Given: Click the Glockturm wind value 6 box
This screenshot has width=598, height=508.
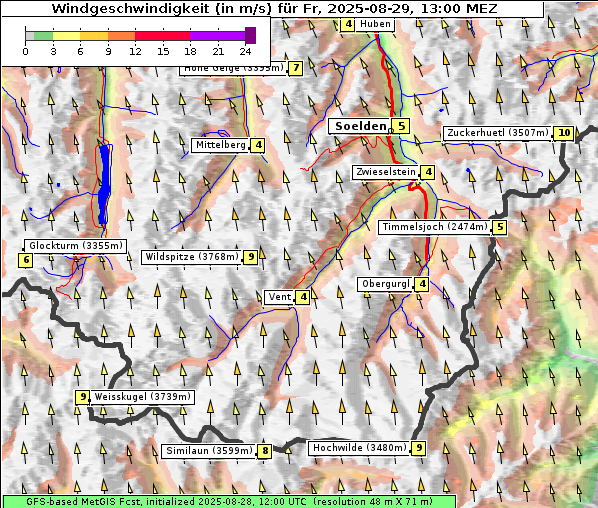Looking at the screenshot, I should (26, 260).
